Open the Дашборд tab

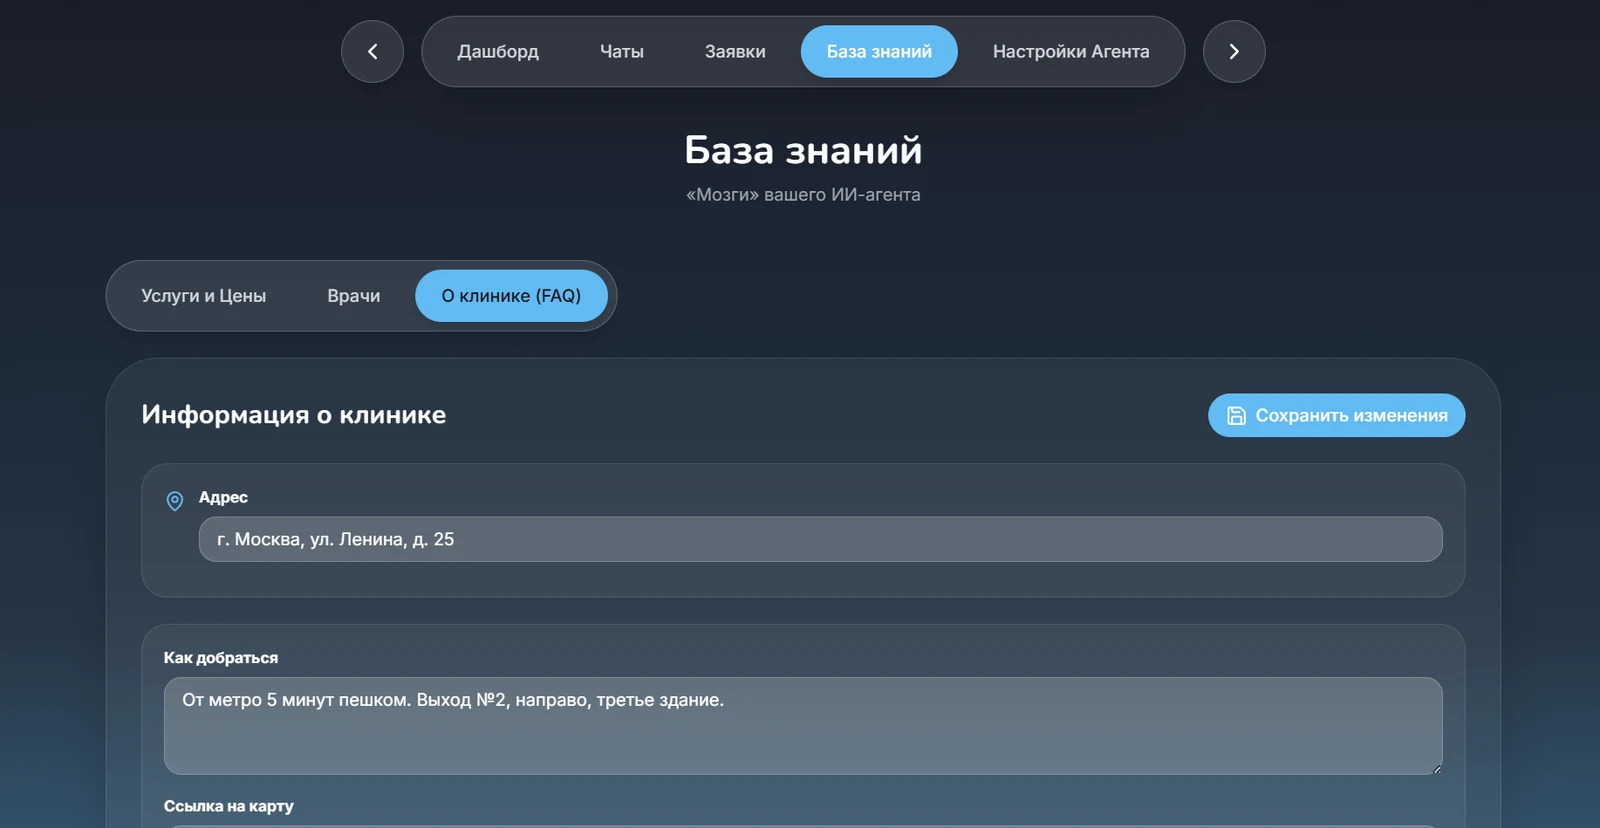(x=498, y=51)
